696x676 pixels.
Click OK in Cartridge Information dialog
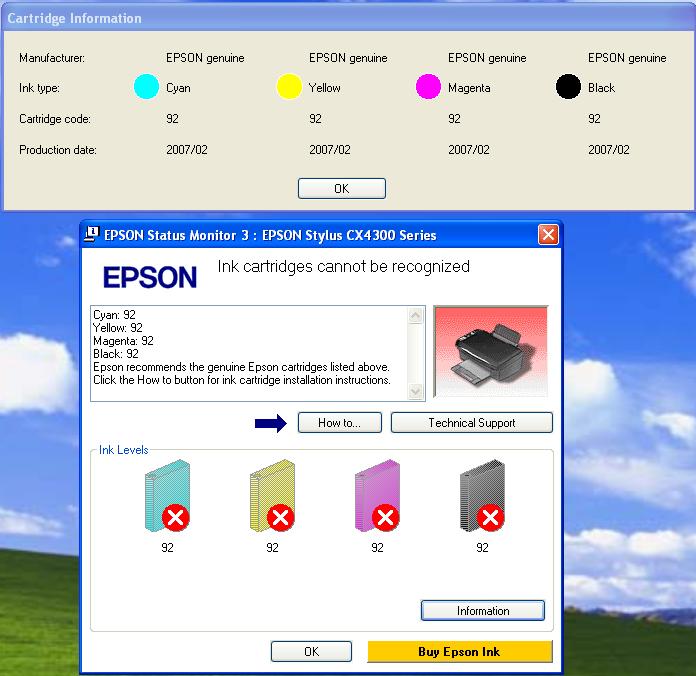coord(342,189)
